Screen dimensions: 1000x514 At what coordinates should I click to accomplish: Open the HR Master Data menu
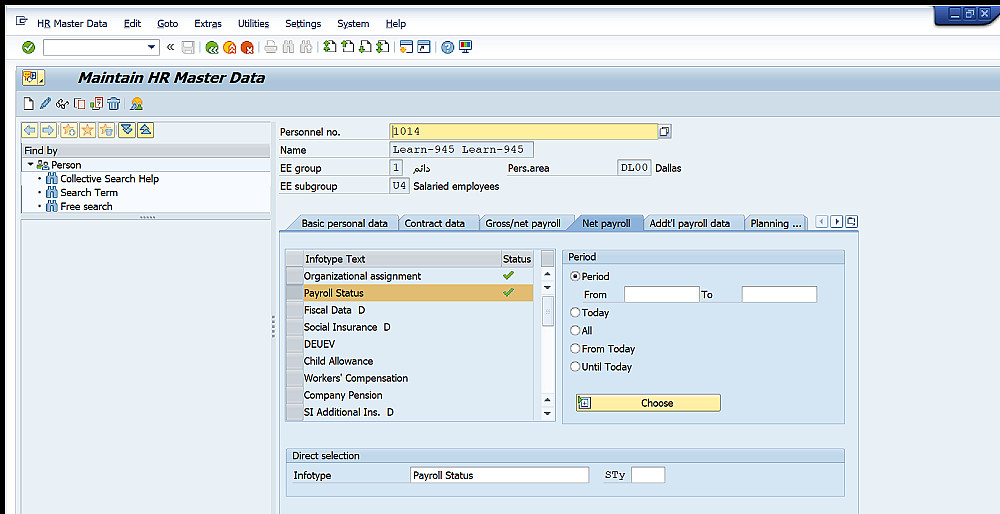pos(72,24)
